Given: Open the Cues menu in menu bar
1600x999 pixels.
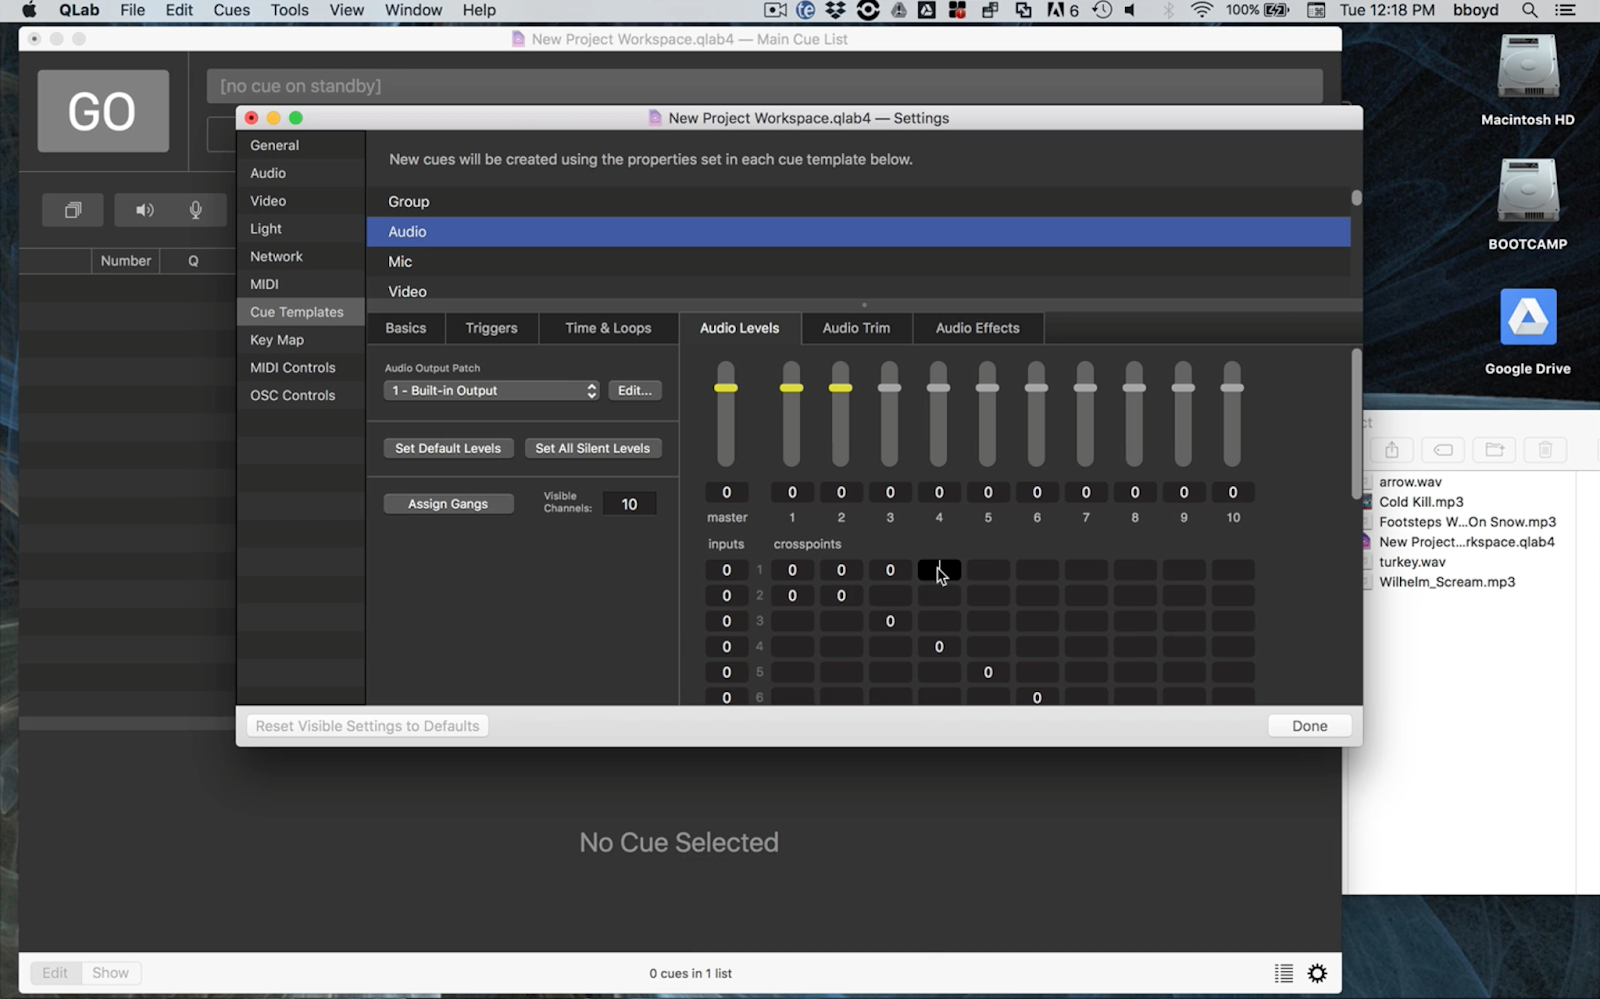Looking at the screenshot, I should click(231, 10).
